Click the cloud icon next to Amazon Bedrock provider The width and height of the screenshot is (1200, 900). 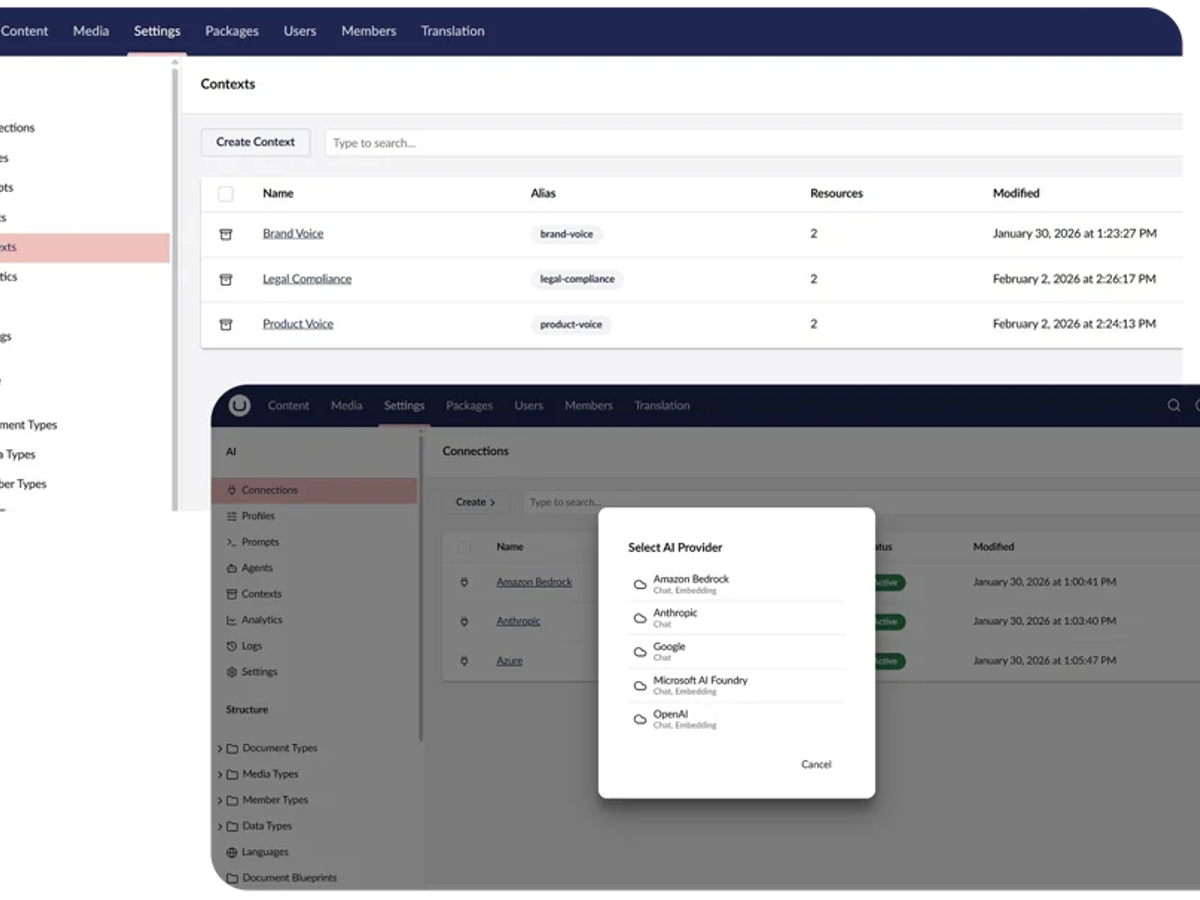(x=640, y=584)
